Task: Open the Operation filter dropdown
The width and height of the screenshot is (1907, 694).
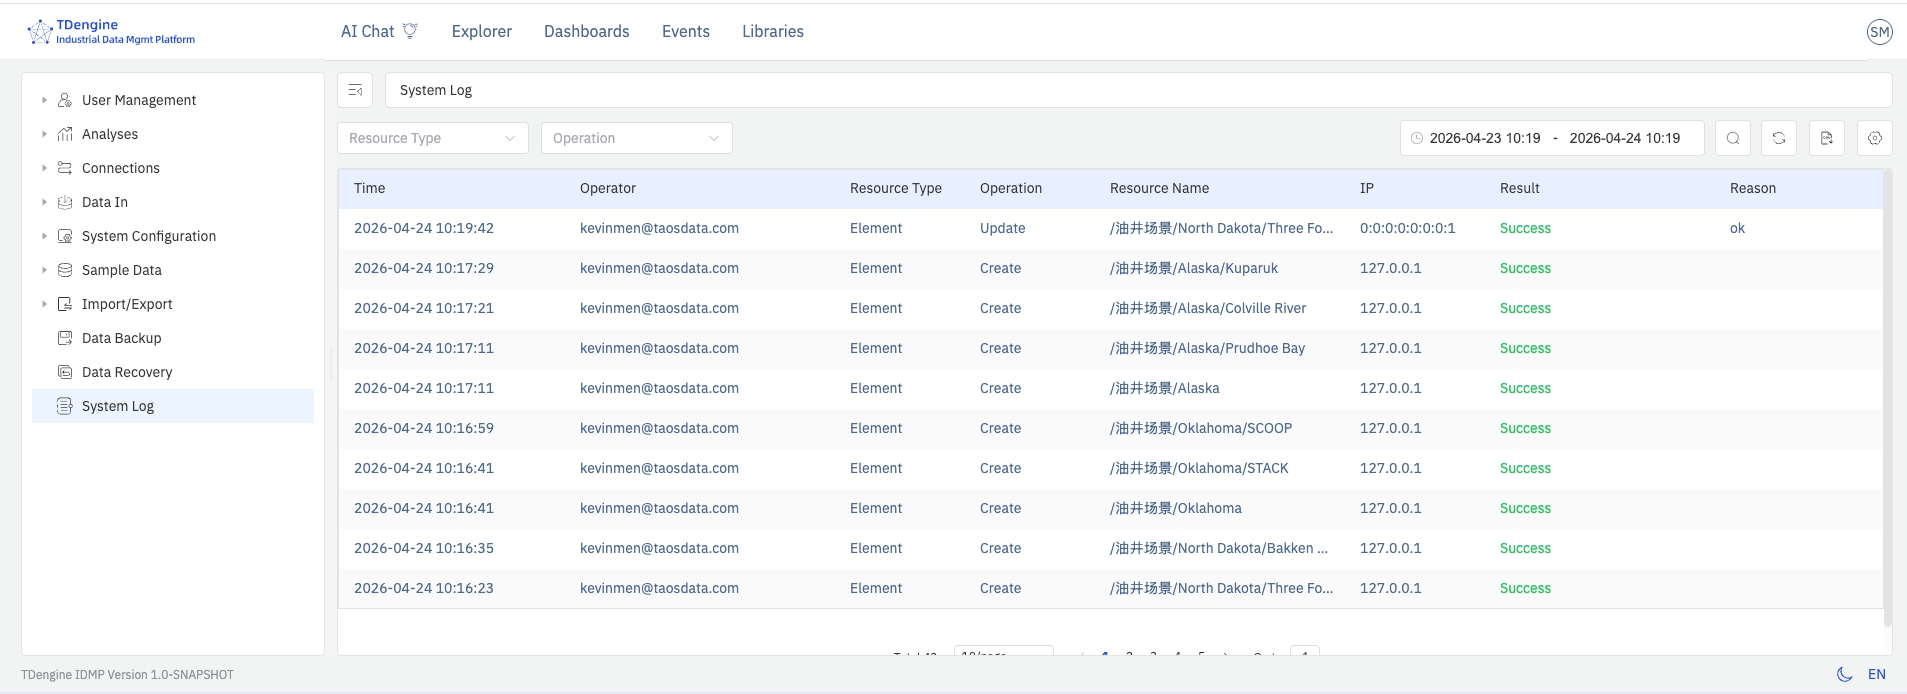Action: point(636,138)
